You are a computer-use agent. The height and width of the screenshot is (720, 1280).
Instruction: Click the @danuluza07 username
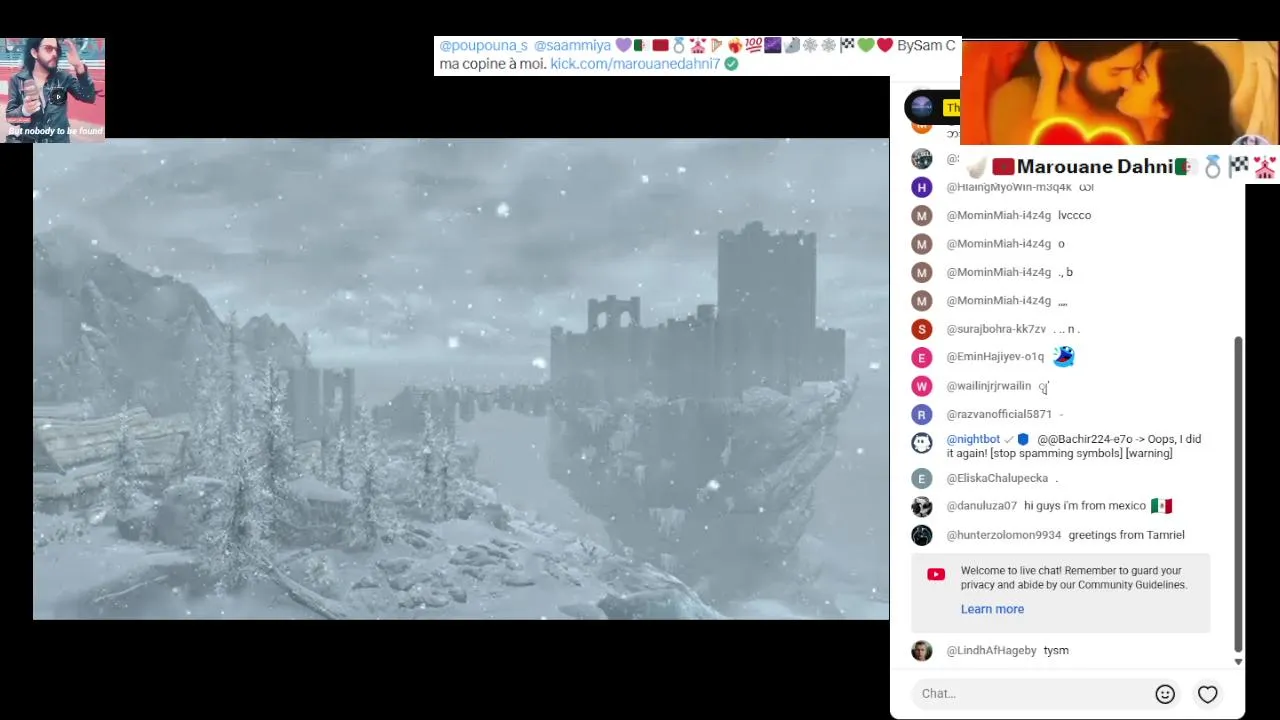[x=981, y=506]
